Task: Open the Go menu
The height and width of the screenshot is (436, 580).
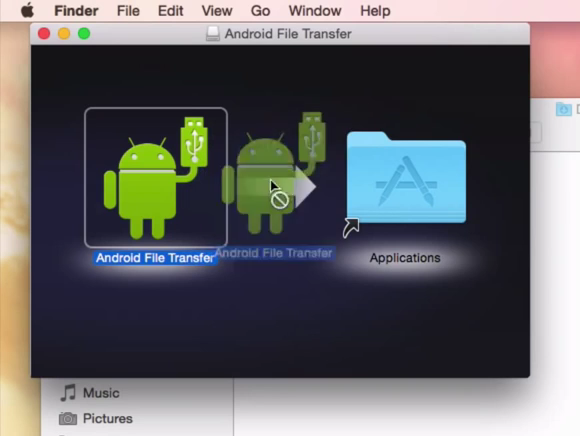Action: (260, 11)
